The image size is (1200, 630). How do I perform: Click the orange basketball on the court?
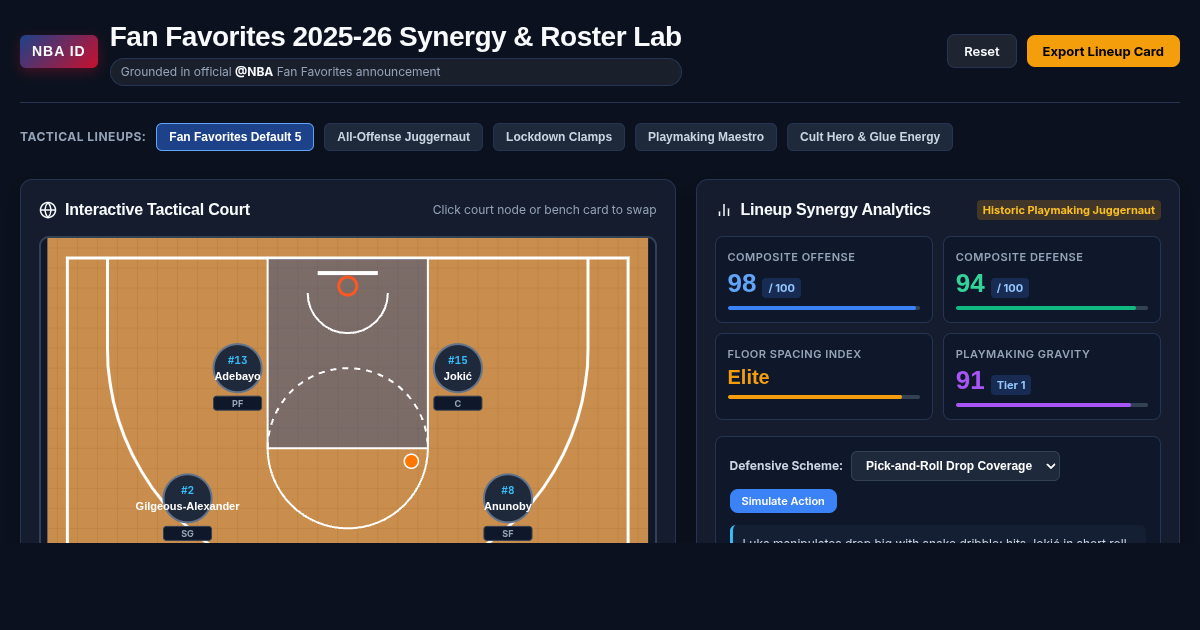click(411, 461)
